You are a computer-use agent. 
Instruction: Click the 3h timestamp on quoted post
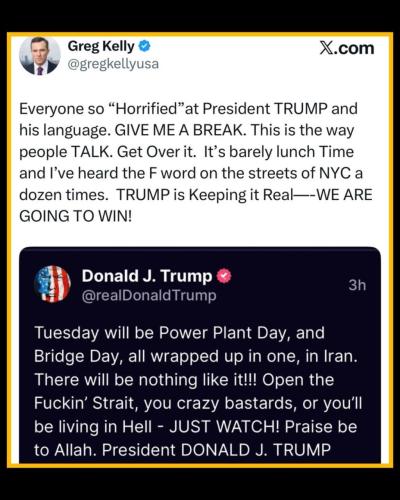(357, 285)
